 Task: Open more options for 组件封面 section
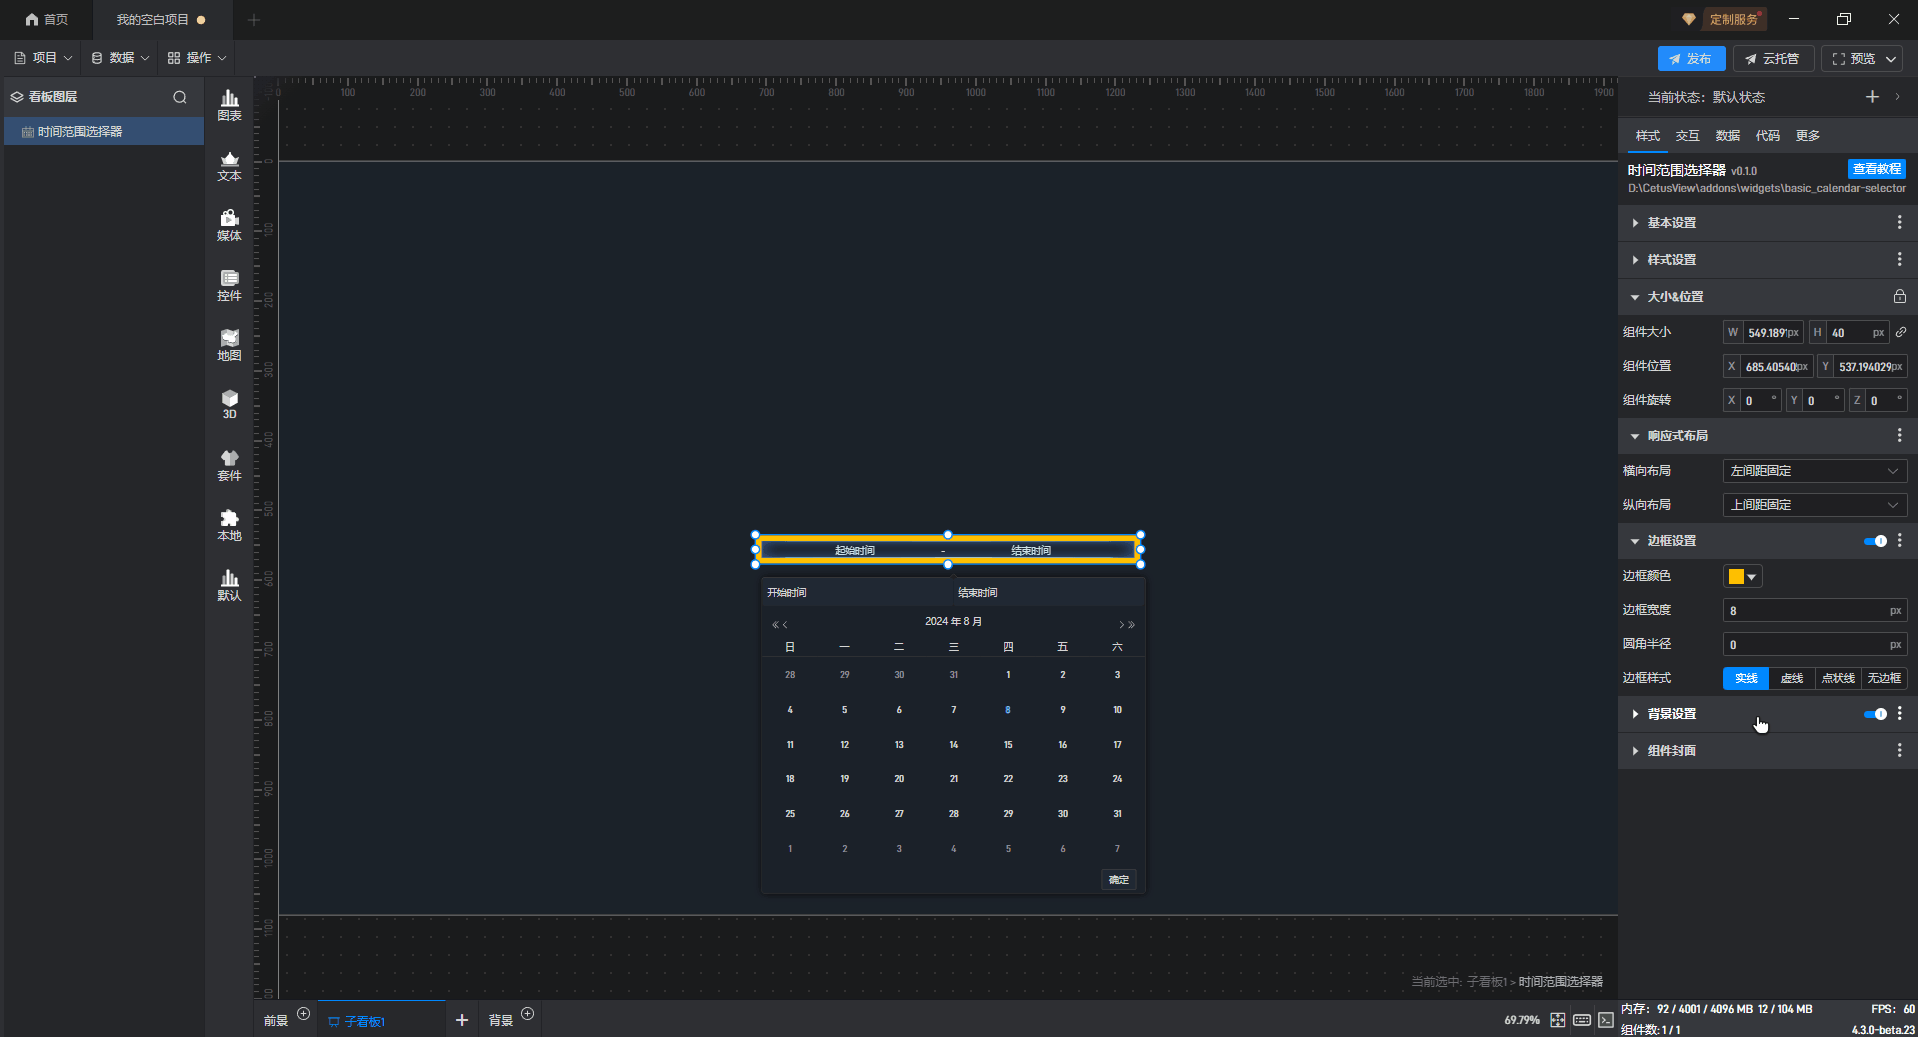click(1899, 750)
